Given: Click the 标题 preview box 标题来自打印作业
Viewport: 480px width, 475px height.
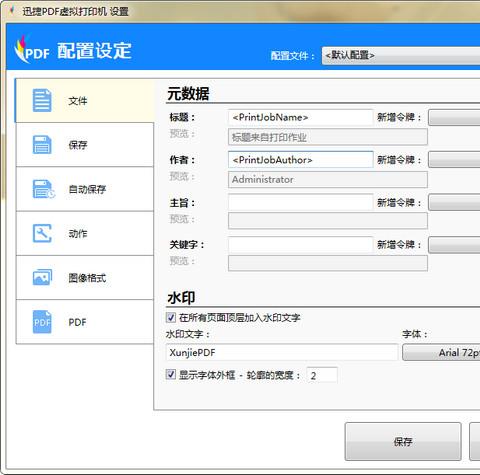Looking at the screenshot, I should 328,137.
